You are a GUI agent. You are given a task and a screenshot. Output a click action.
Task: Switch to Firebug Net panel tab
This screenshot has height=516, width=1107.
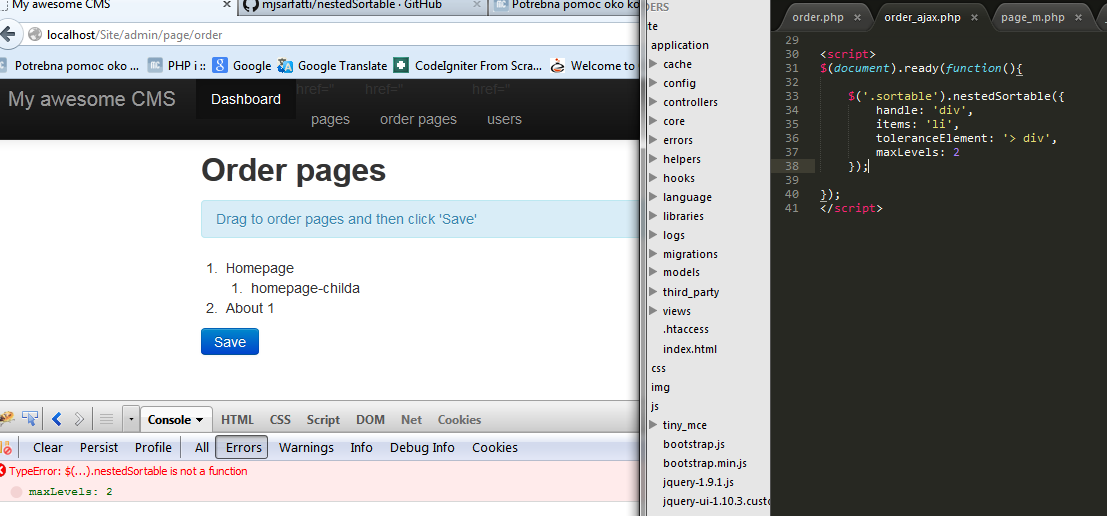coord(412,419)
